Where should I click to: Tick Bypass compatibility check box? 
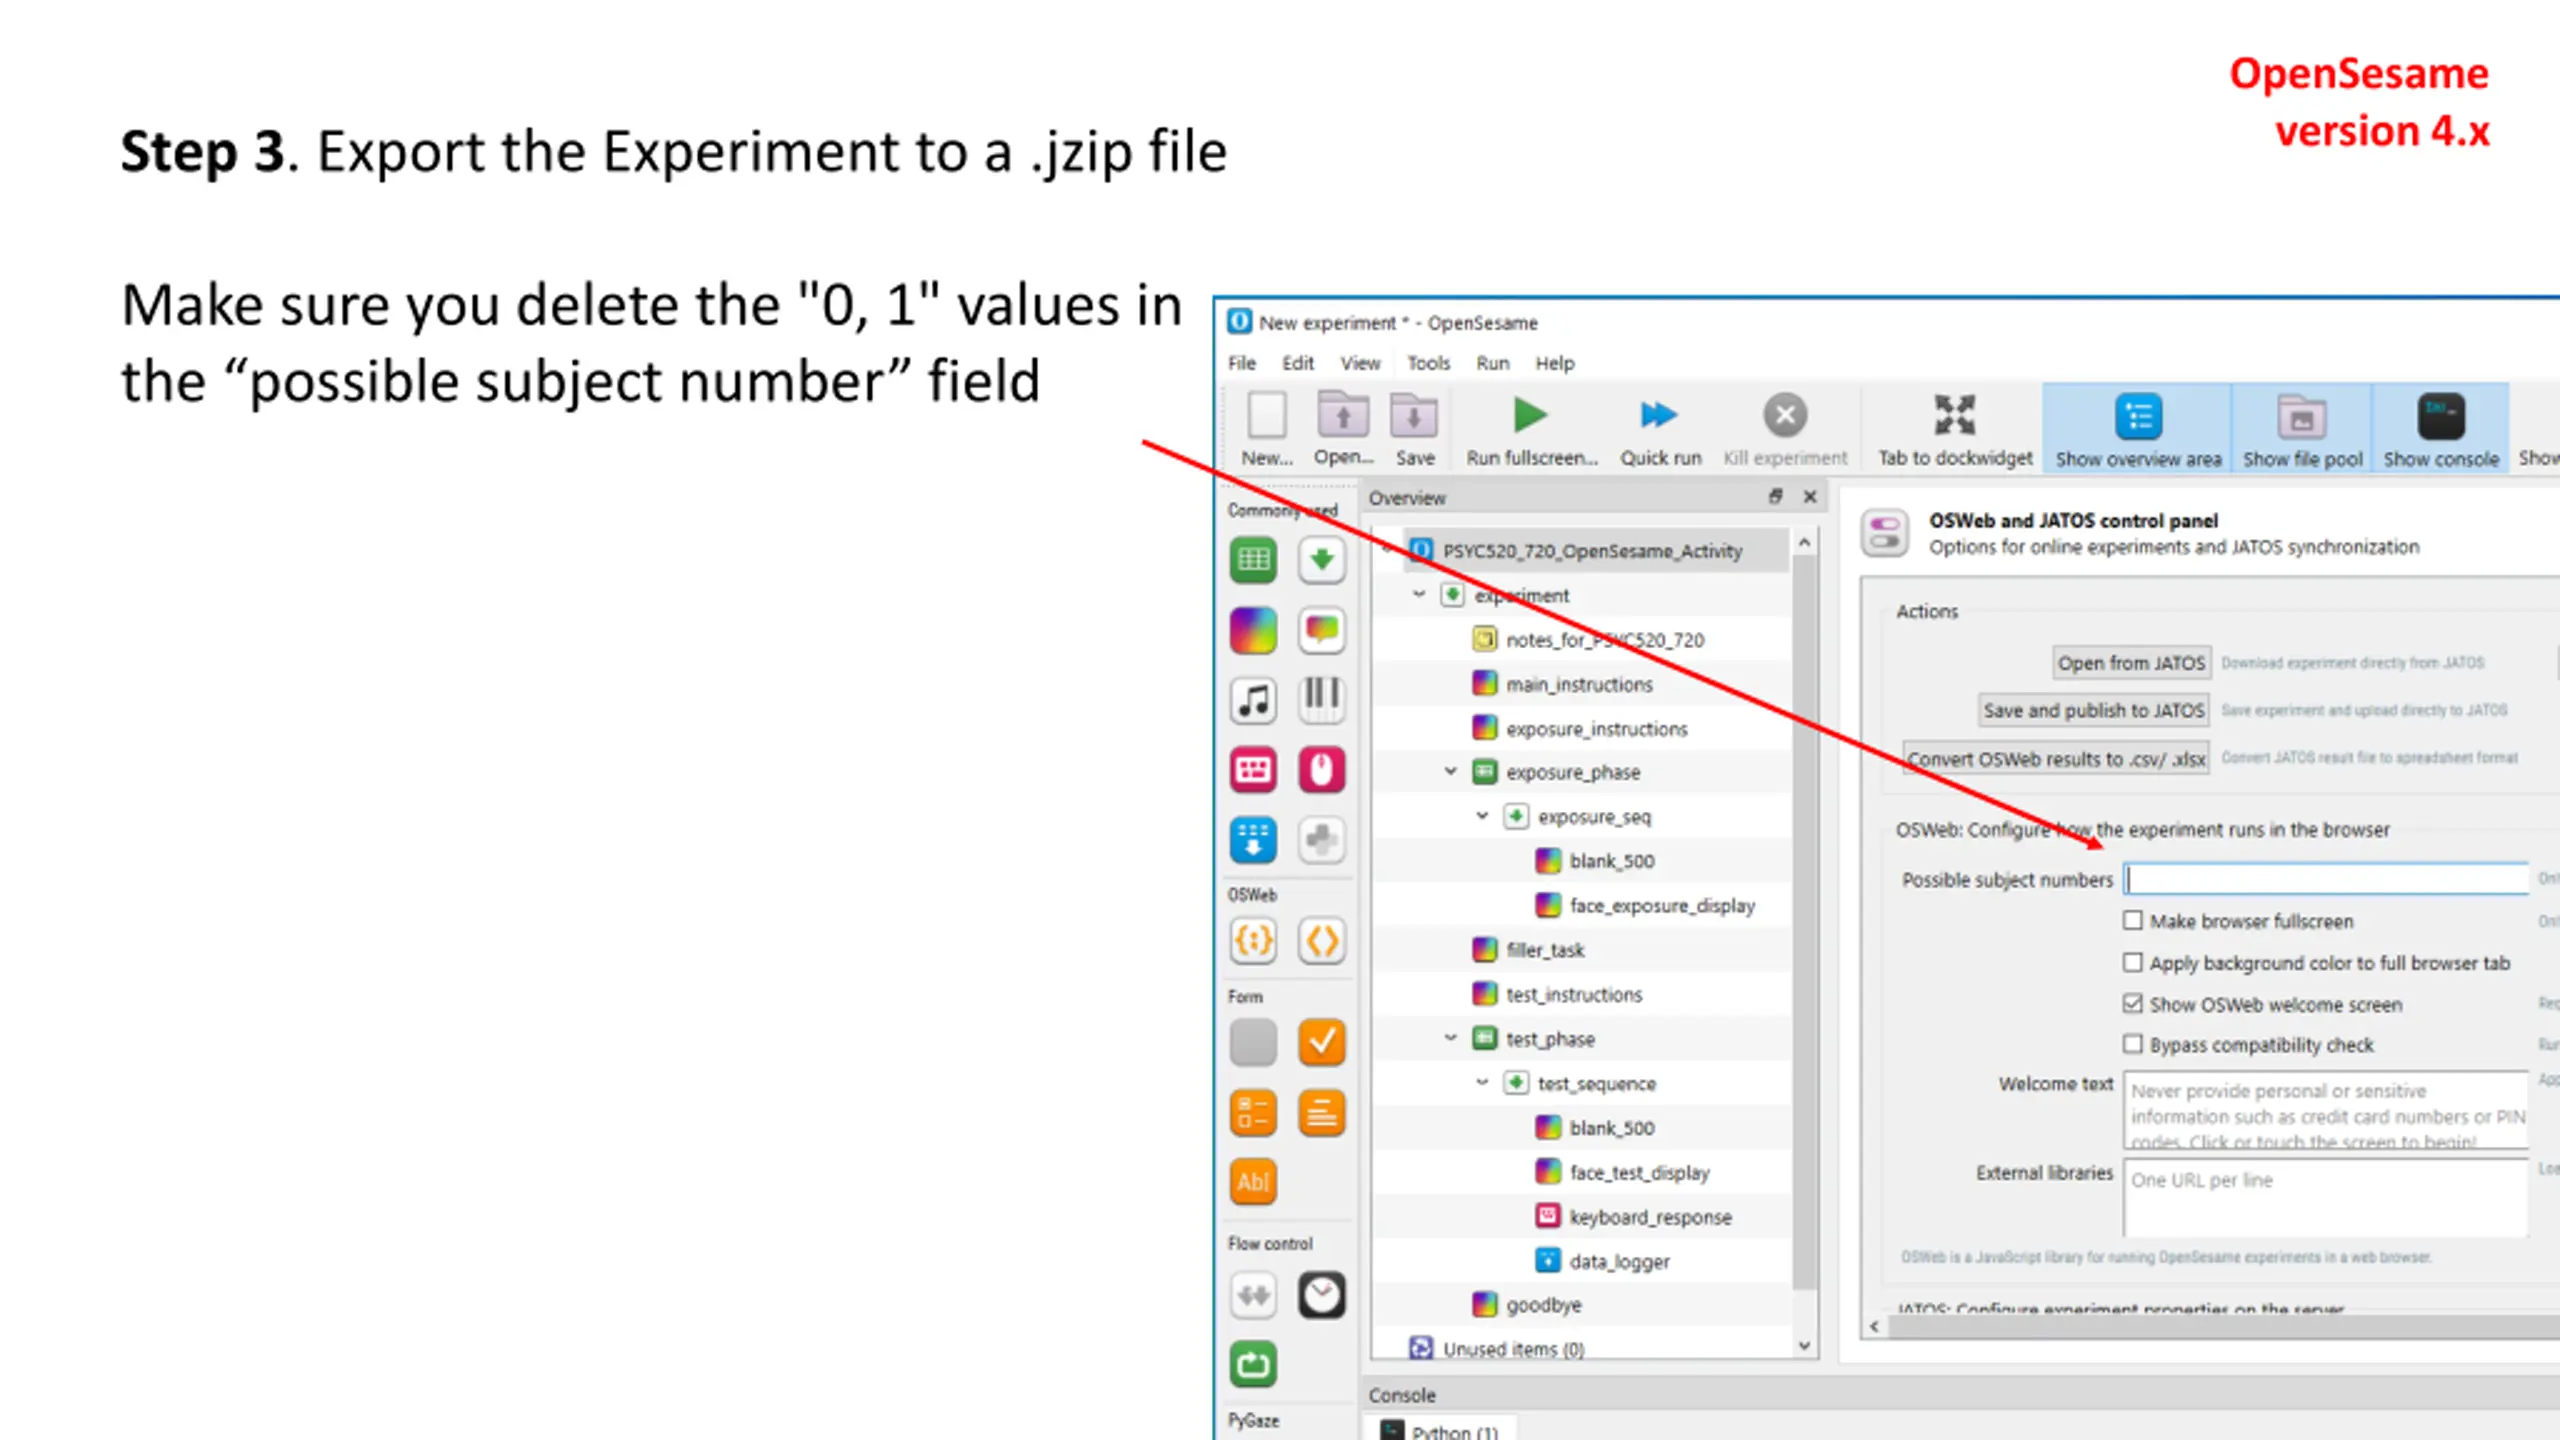2133,1044
